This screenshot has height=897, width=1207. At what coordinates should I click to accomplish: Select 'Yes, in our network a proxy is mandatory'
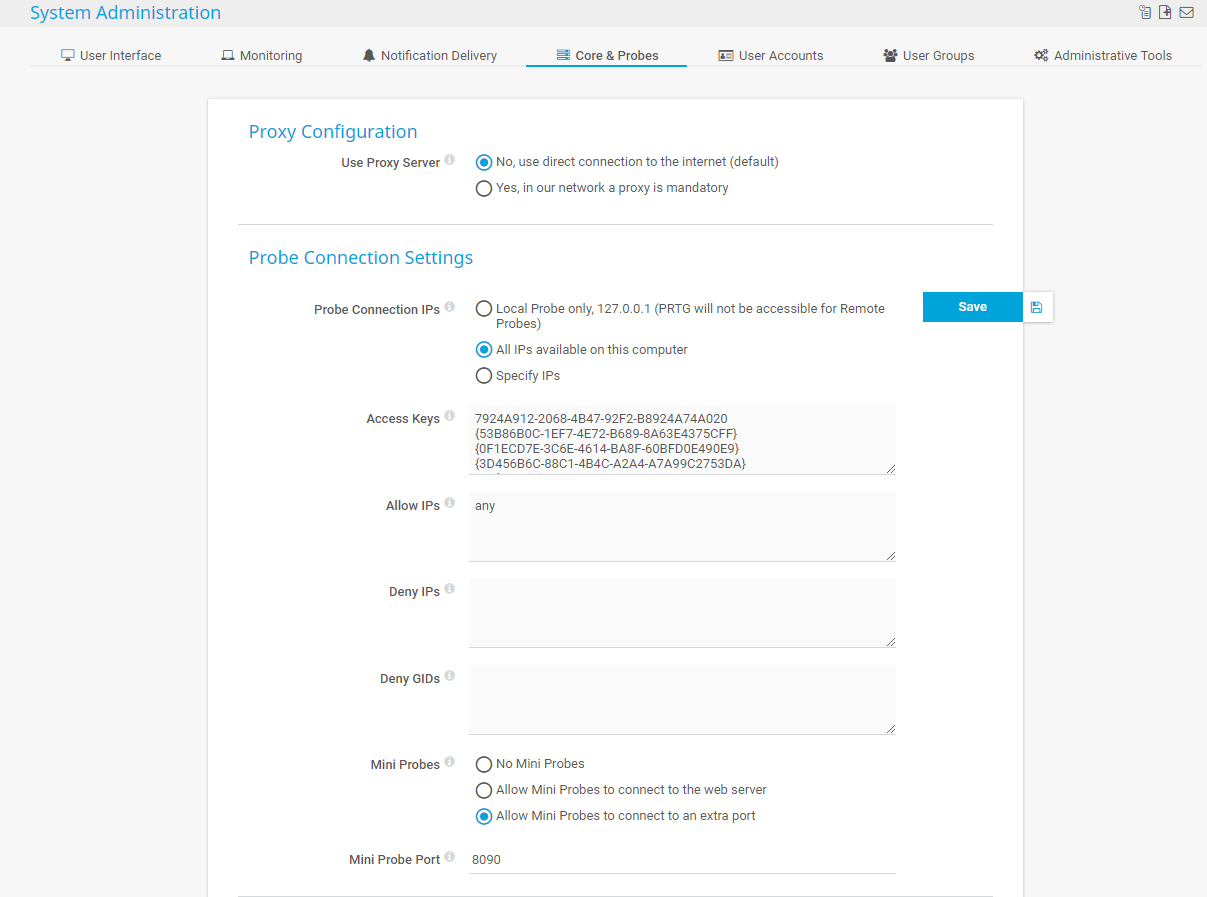484,188
